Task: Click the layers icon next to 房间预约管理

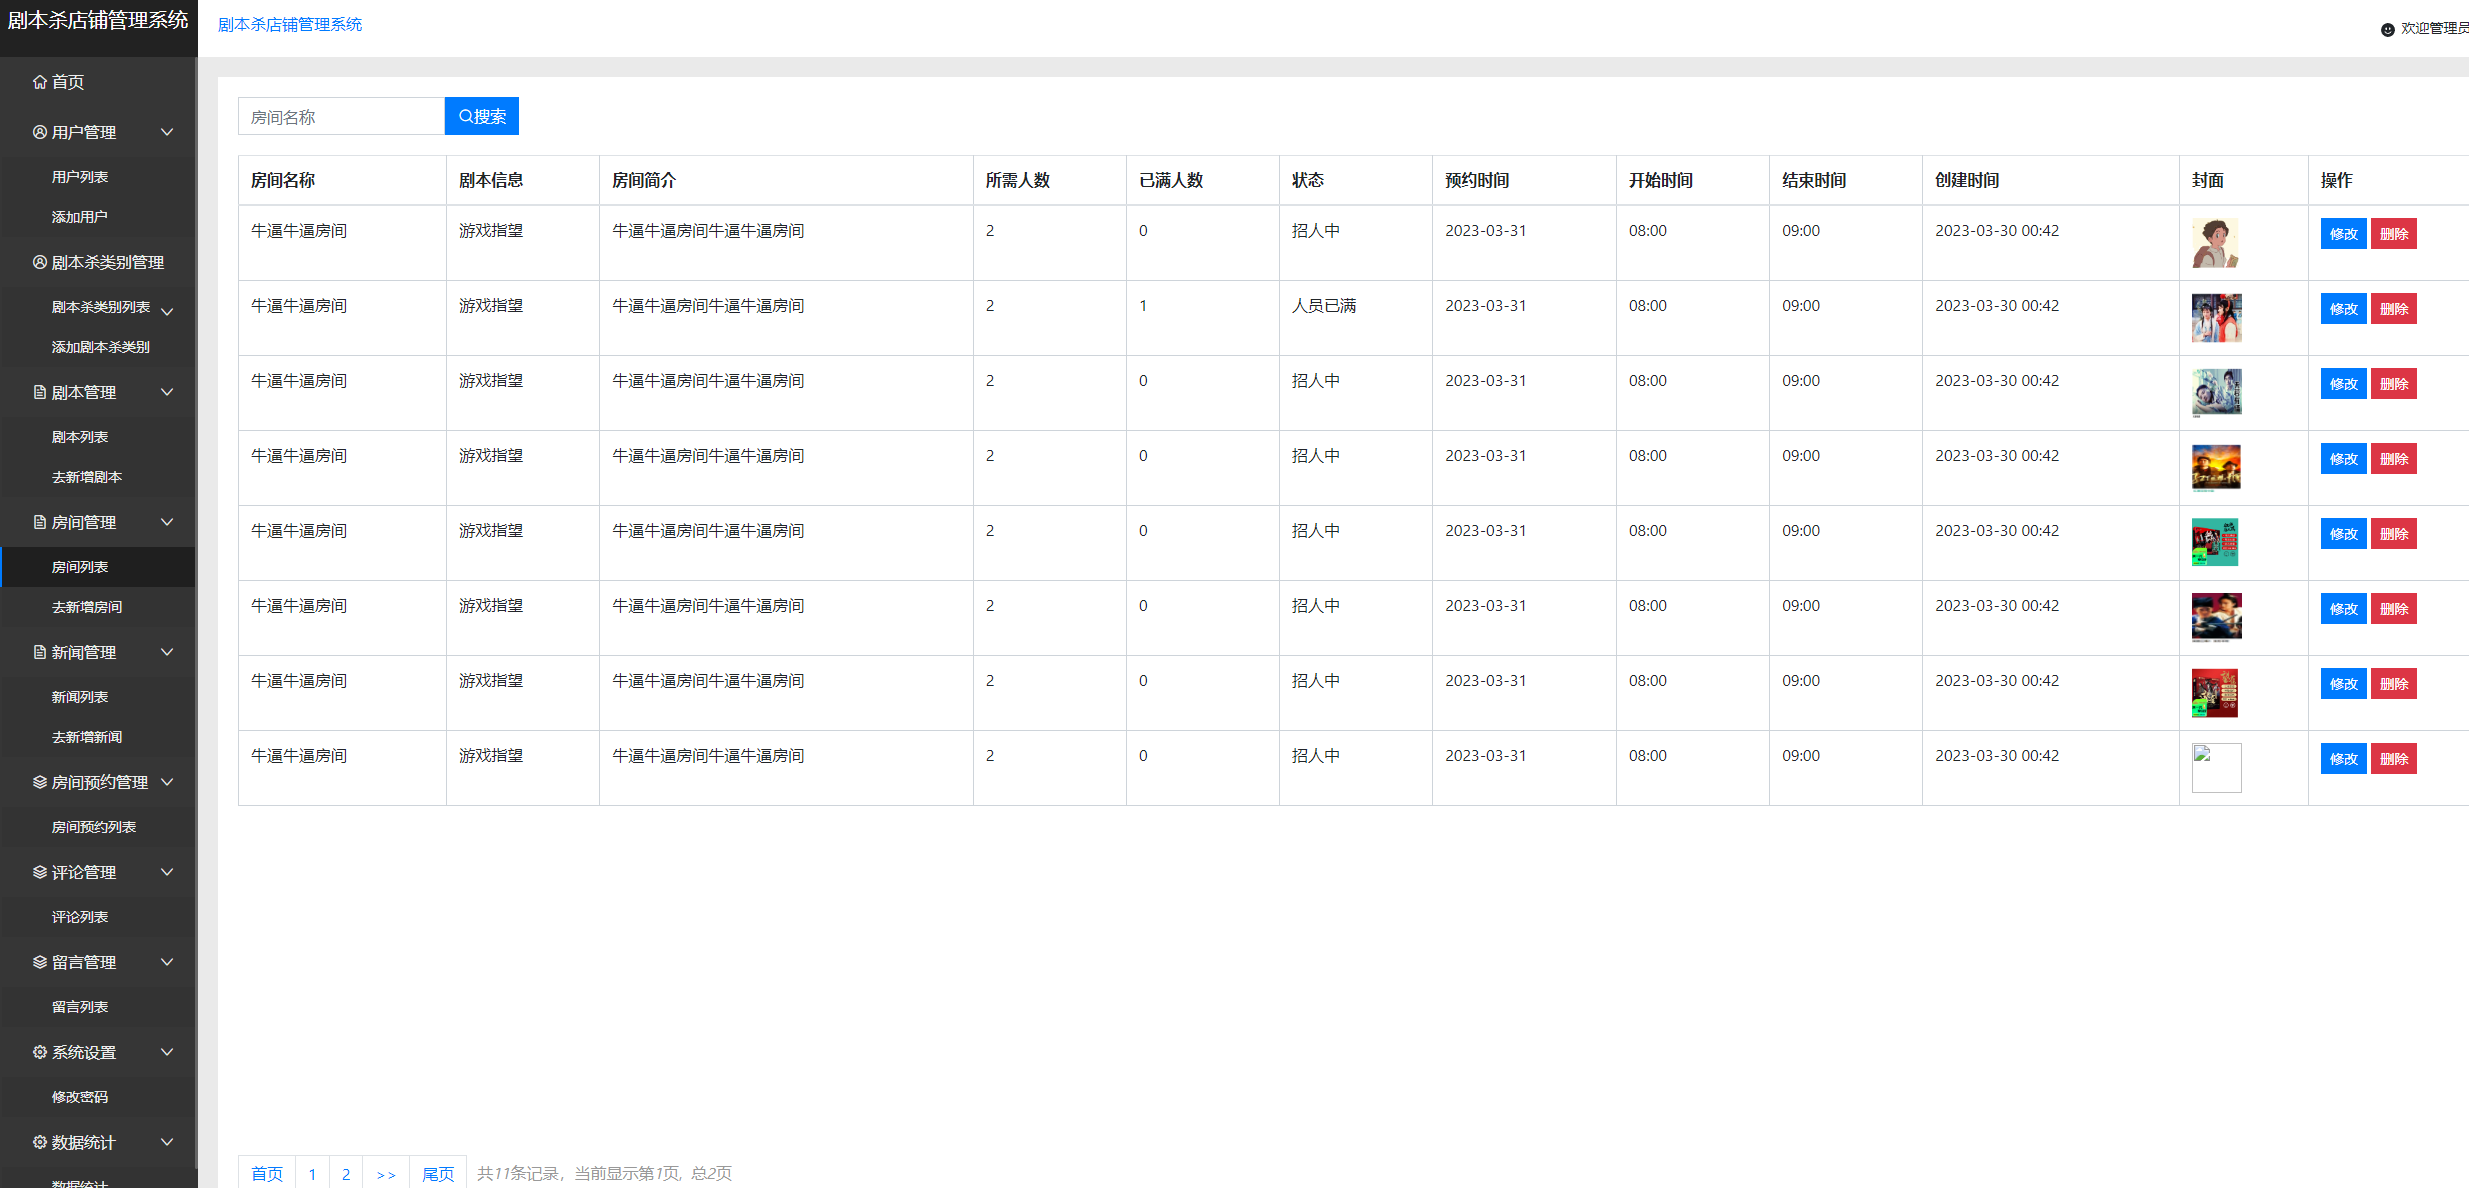Action: [x=40, y=782]
